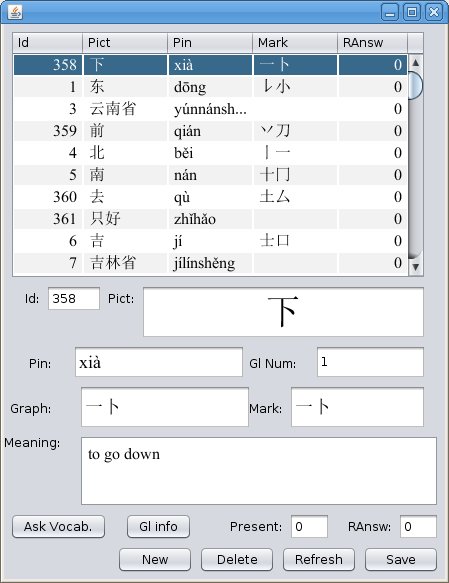Select the jílínshěng table row
Viewport: 449px width, 583px height.
210,263
